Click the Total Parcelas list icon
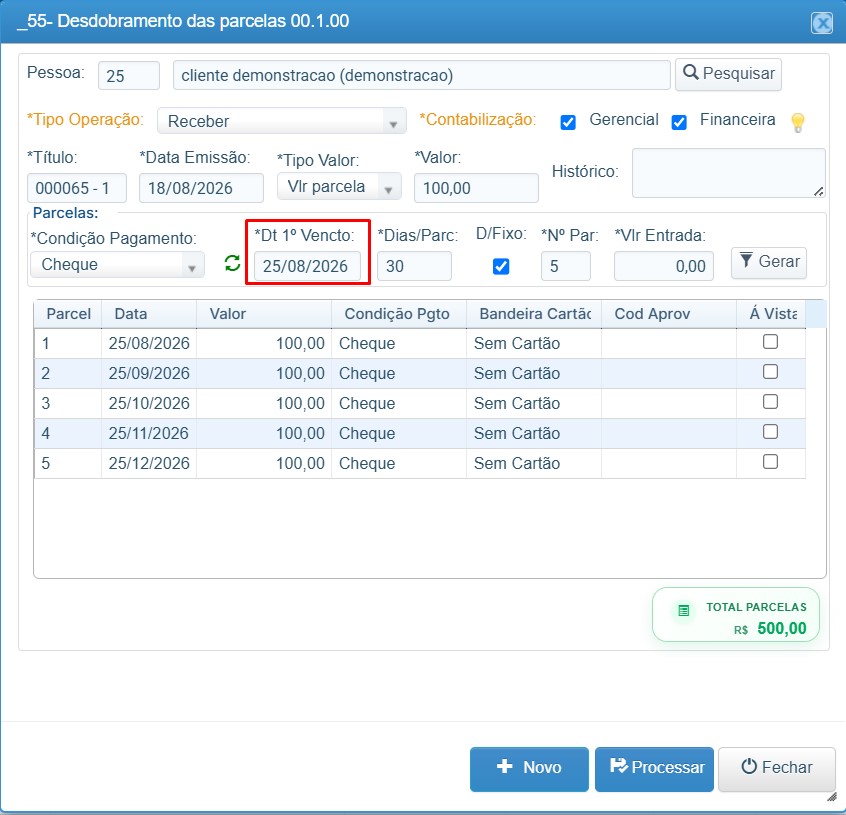 pos(684,611)
